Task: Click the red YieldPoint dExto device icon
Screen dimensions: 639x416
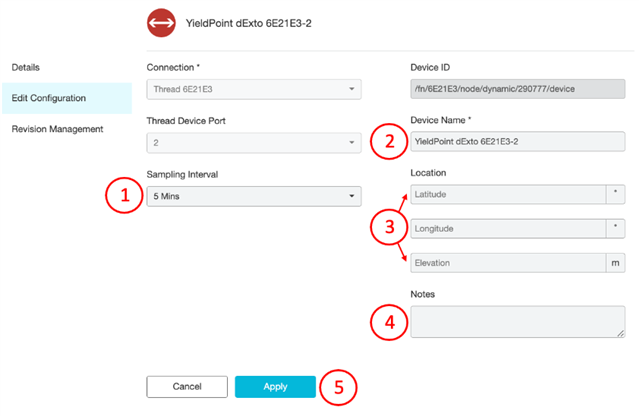Action: tap(161, 23)
